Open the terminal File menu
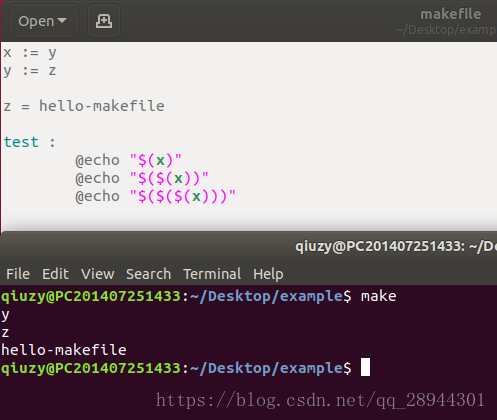 [18, 274]
